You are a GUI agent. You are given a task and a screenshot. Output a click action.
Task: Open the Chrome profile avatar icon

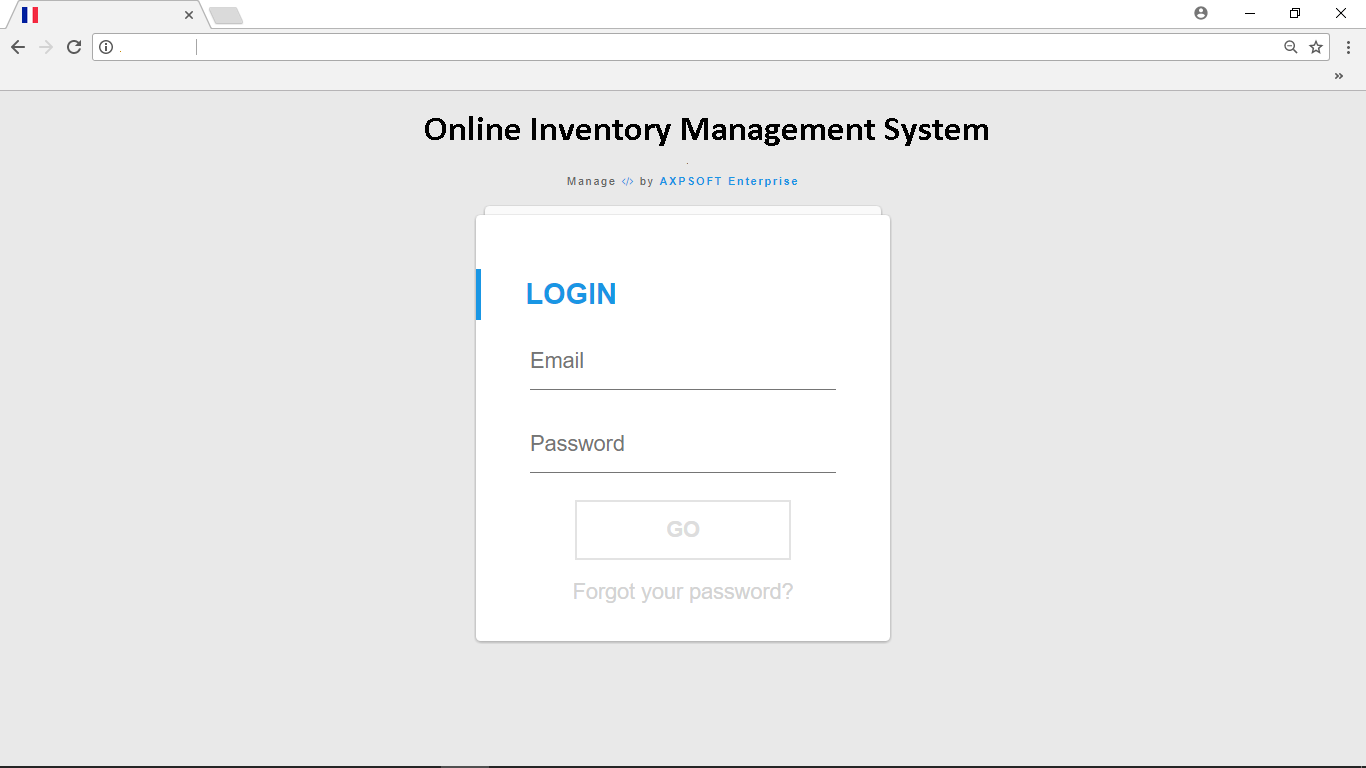point(1201,13)
